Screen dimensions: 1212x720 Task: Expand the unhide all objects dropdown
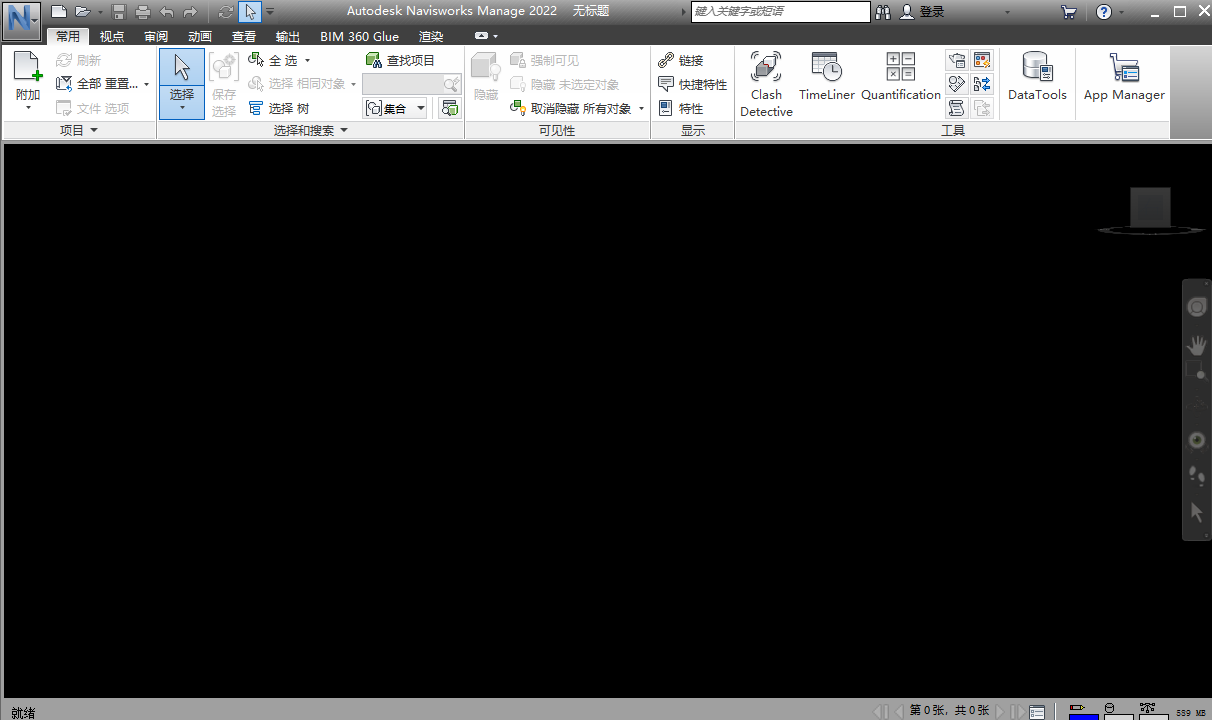click(641, 108)
